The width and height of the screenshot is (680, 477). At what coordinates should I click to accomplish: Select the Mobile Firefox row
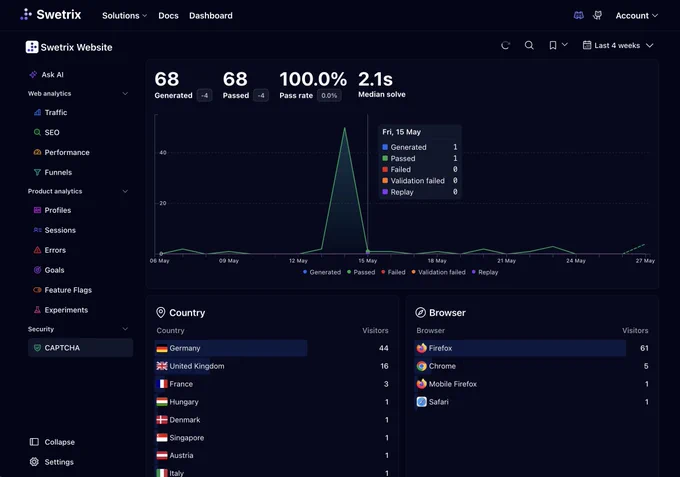(532, 384)
